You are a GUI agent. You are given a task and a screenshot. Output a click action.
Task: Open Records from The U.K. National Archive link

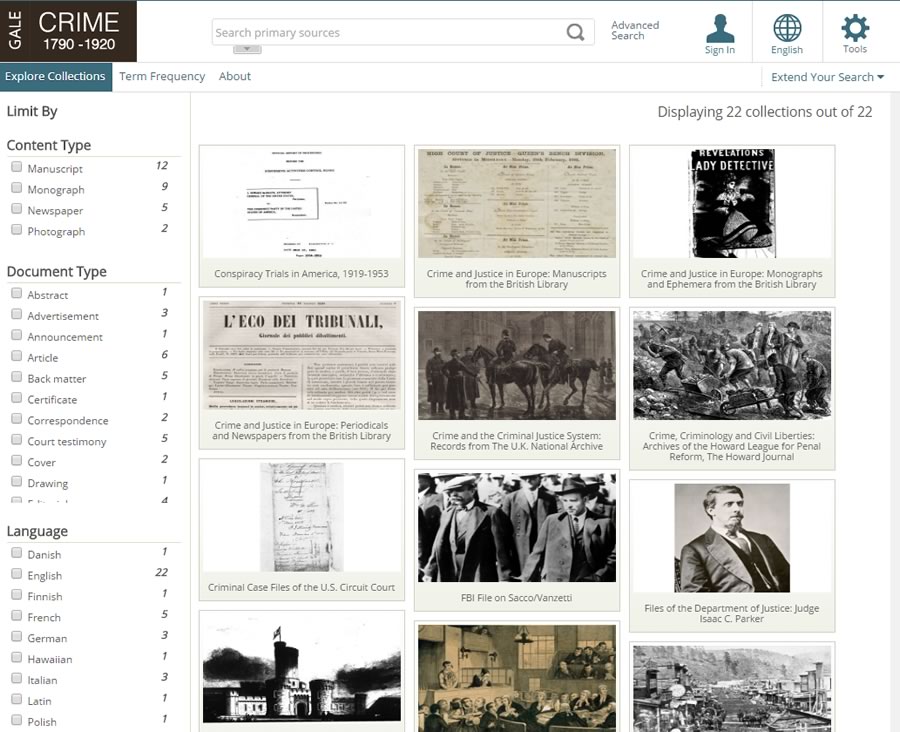click(517, 441)
